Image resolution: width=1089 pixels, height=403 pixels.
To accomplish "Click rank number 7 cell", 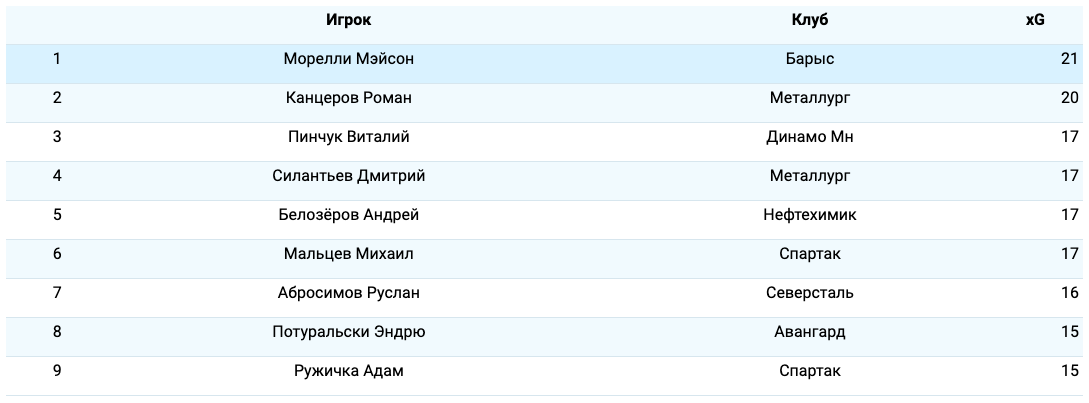I will (x=57, y=293).
